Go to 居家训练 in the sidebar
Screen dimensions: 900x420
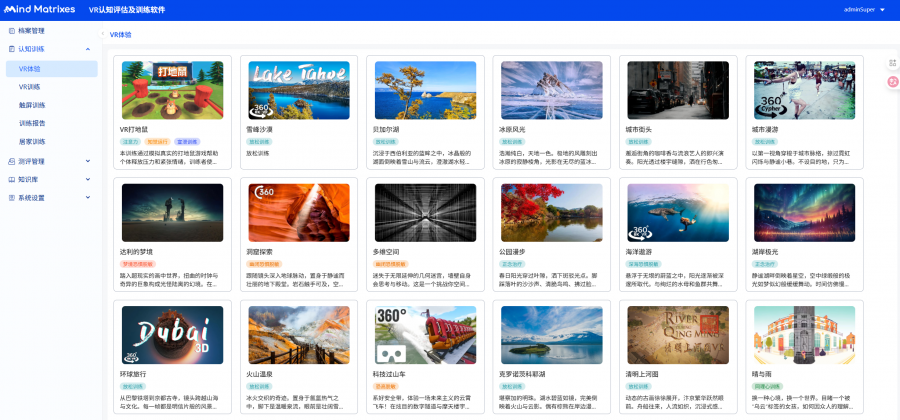tap(32, 142)
